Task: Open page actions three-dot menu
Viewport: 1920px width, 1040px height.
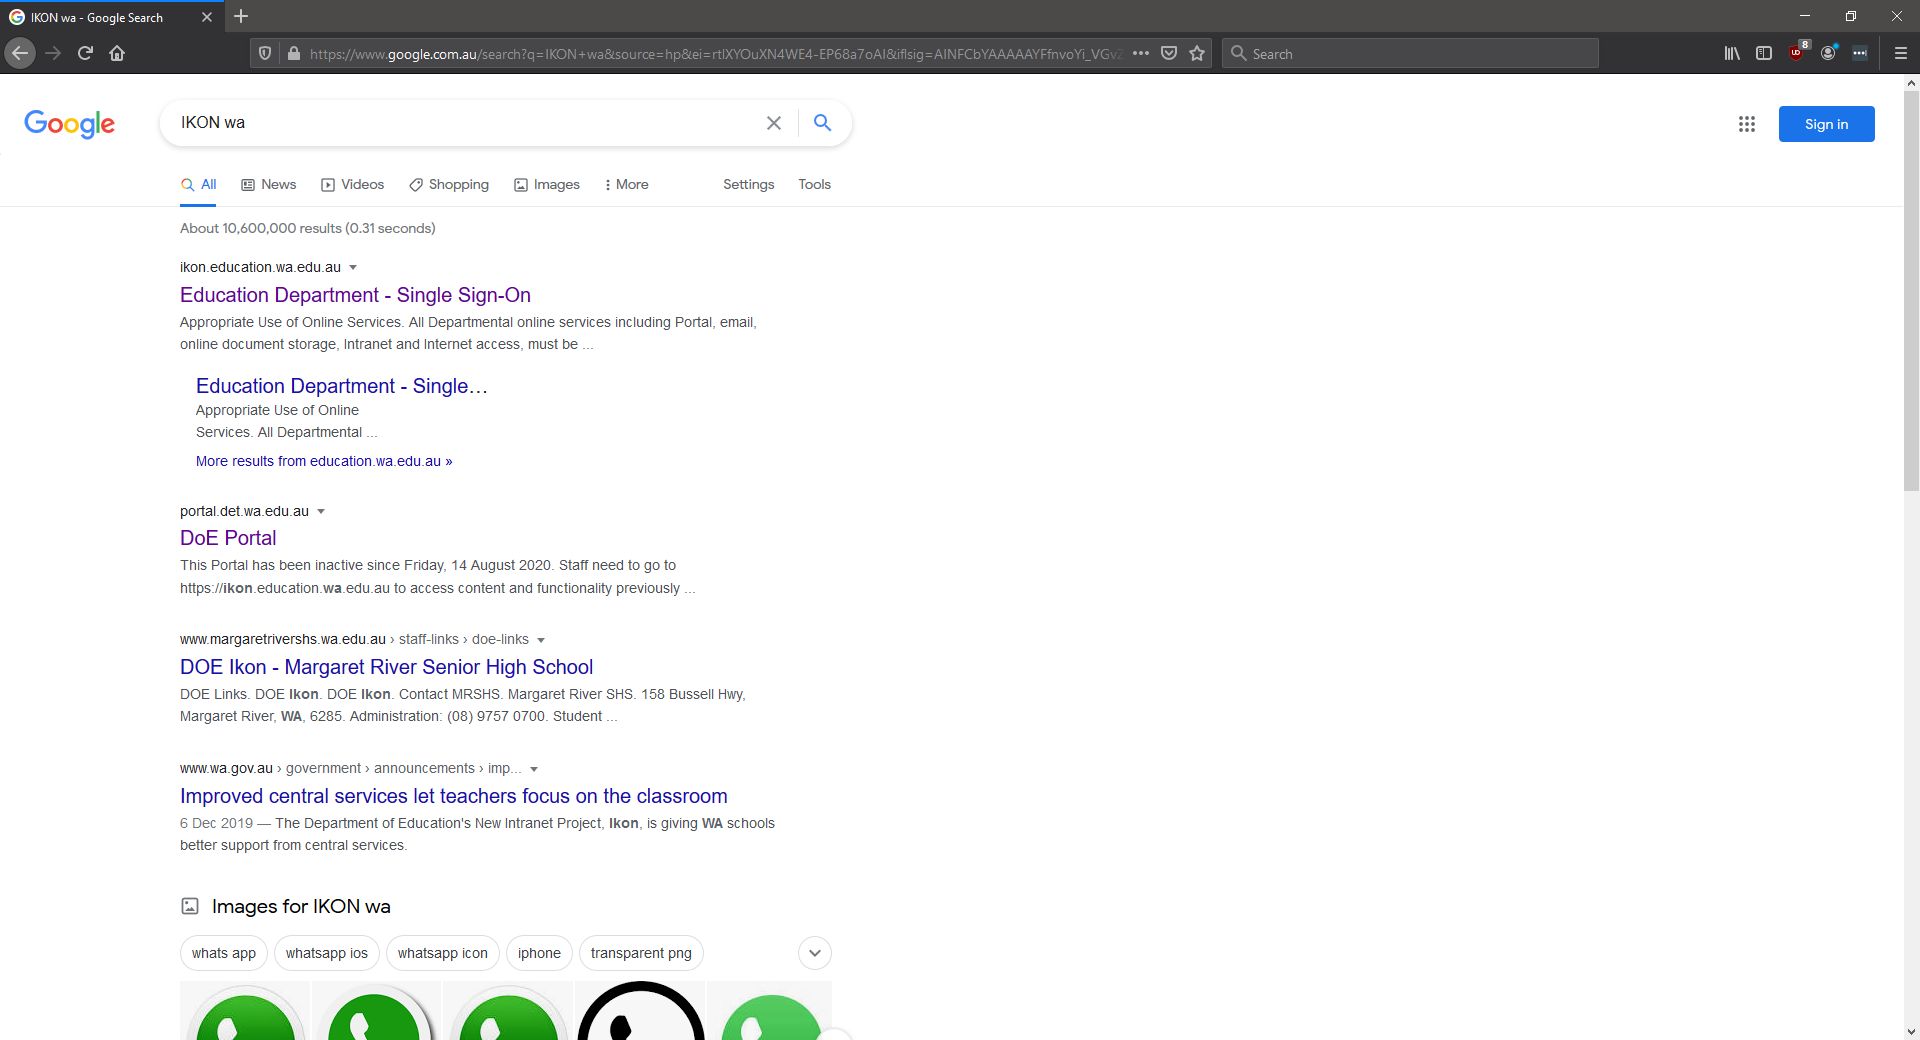Action: 1141,53
